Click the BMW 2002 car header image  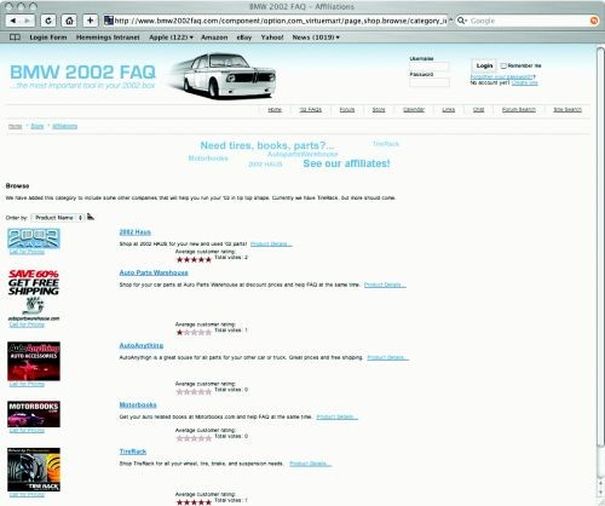[224, 76]
